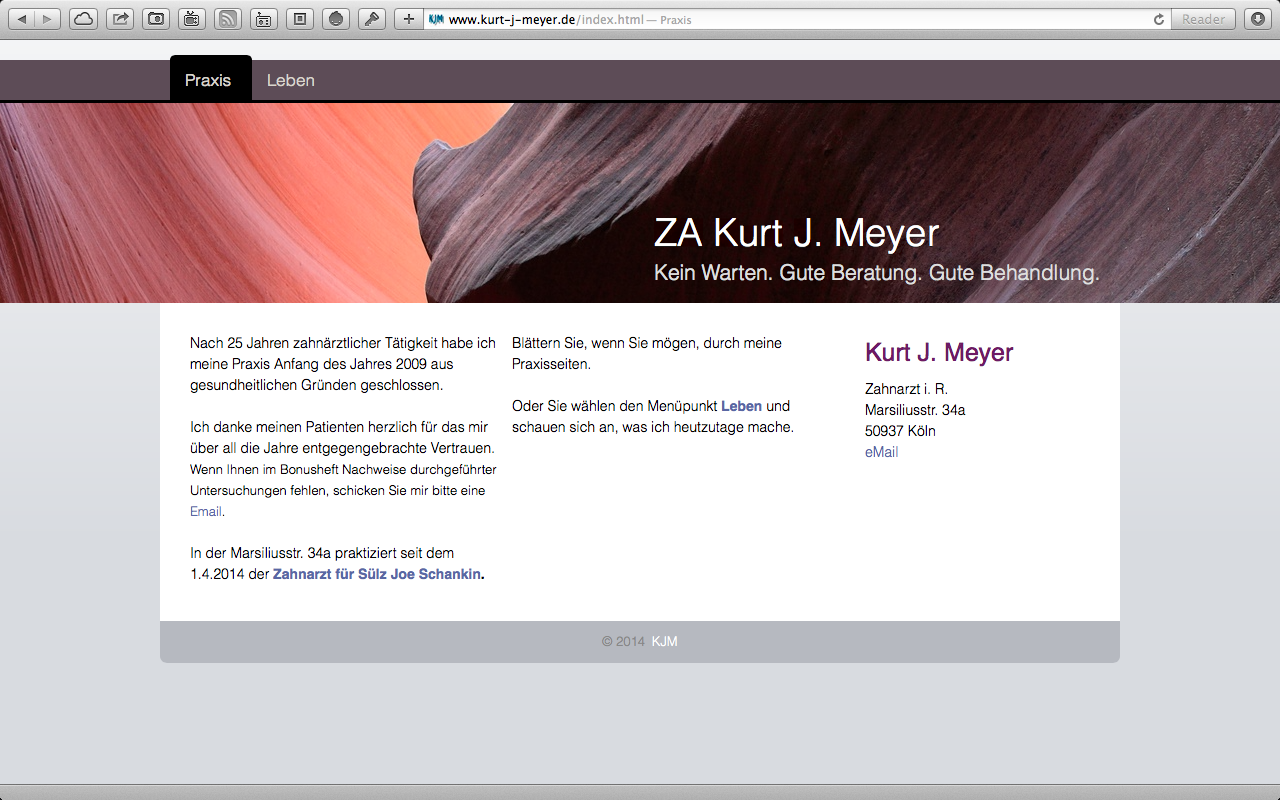Viewport: 1280px width, 800px height.
Task: Open the Zahnarzt für Sülz Joe Schankin link
Action: pyautogui.click(x=376, y=574)
